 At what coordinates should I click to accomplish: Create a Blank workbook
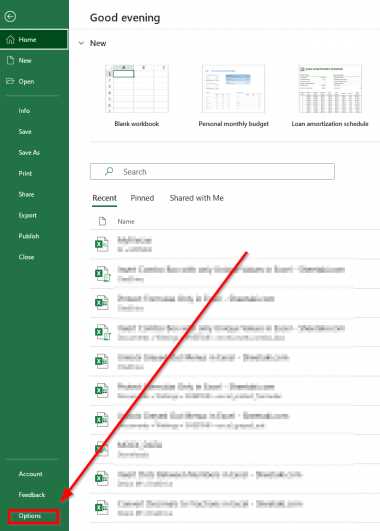pos(137,96)
